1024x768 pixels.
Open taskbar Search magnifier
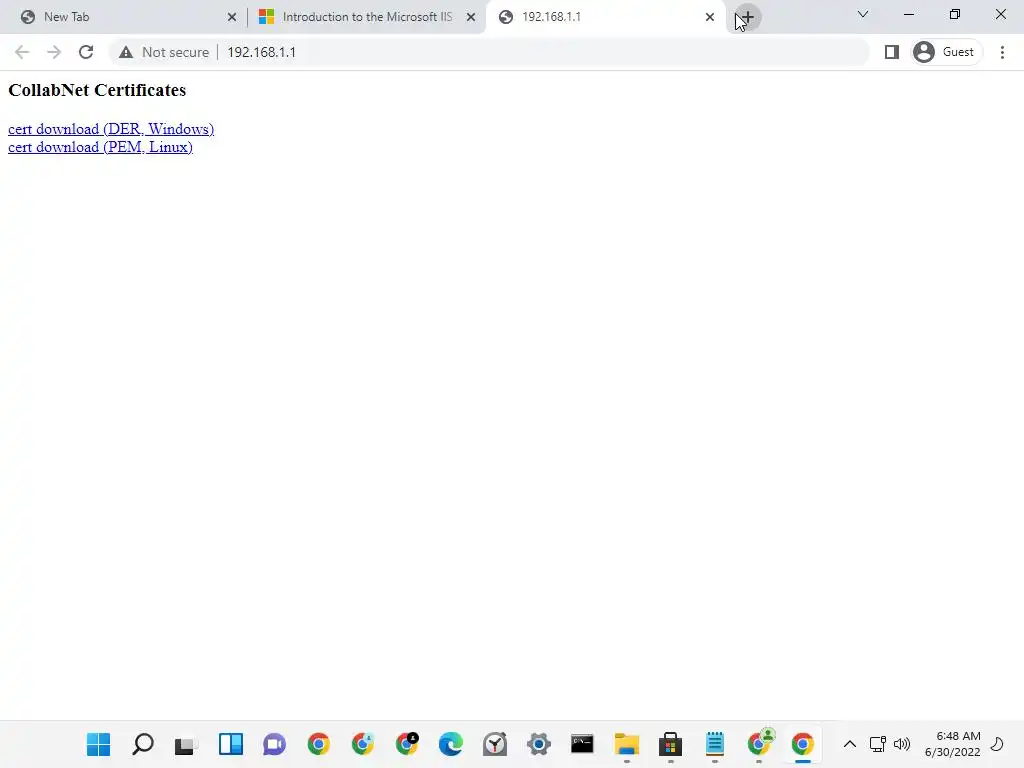click(143, 744)
